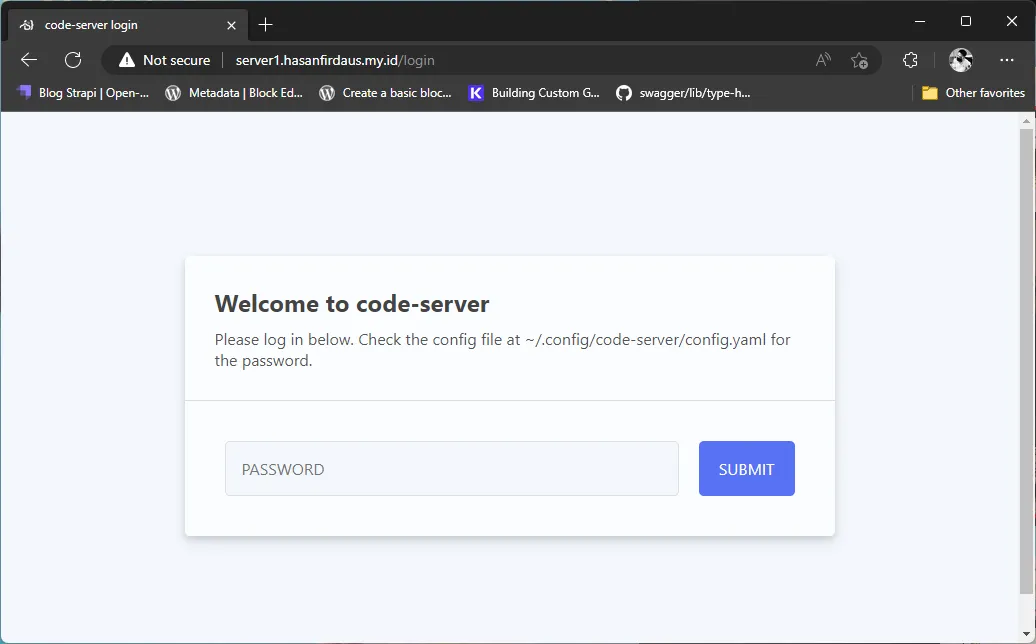Click the GitHub icon on swagger bookmark

click(x=623, y=92)
